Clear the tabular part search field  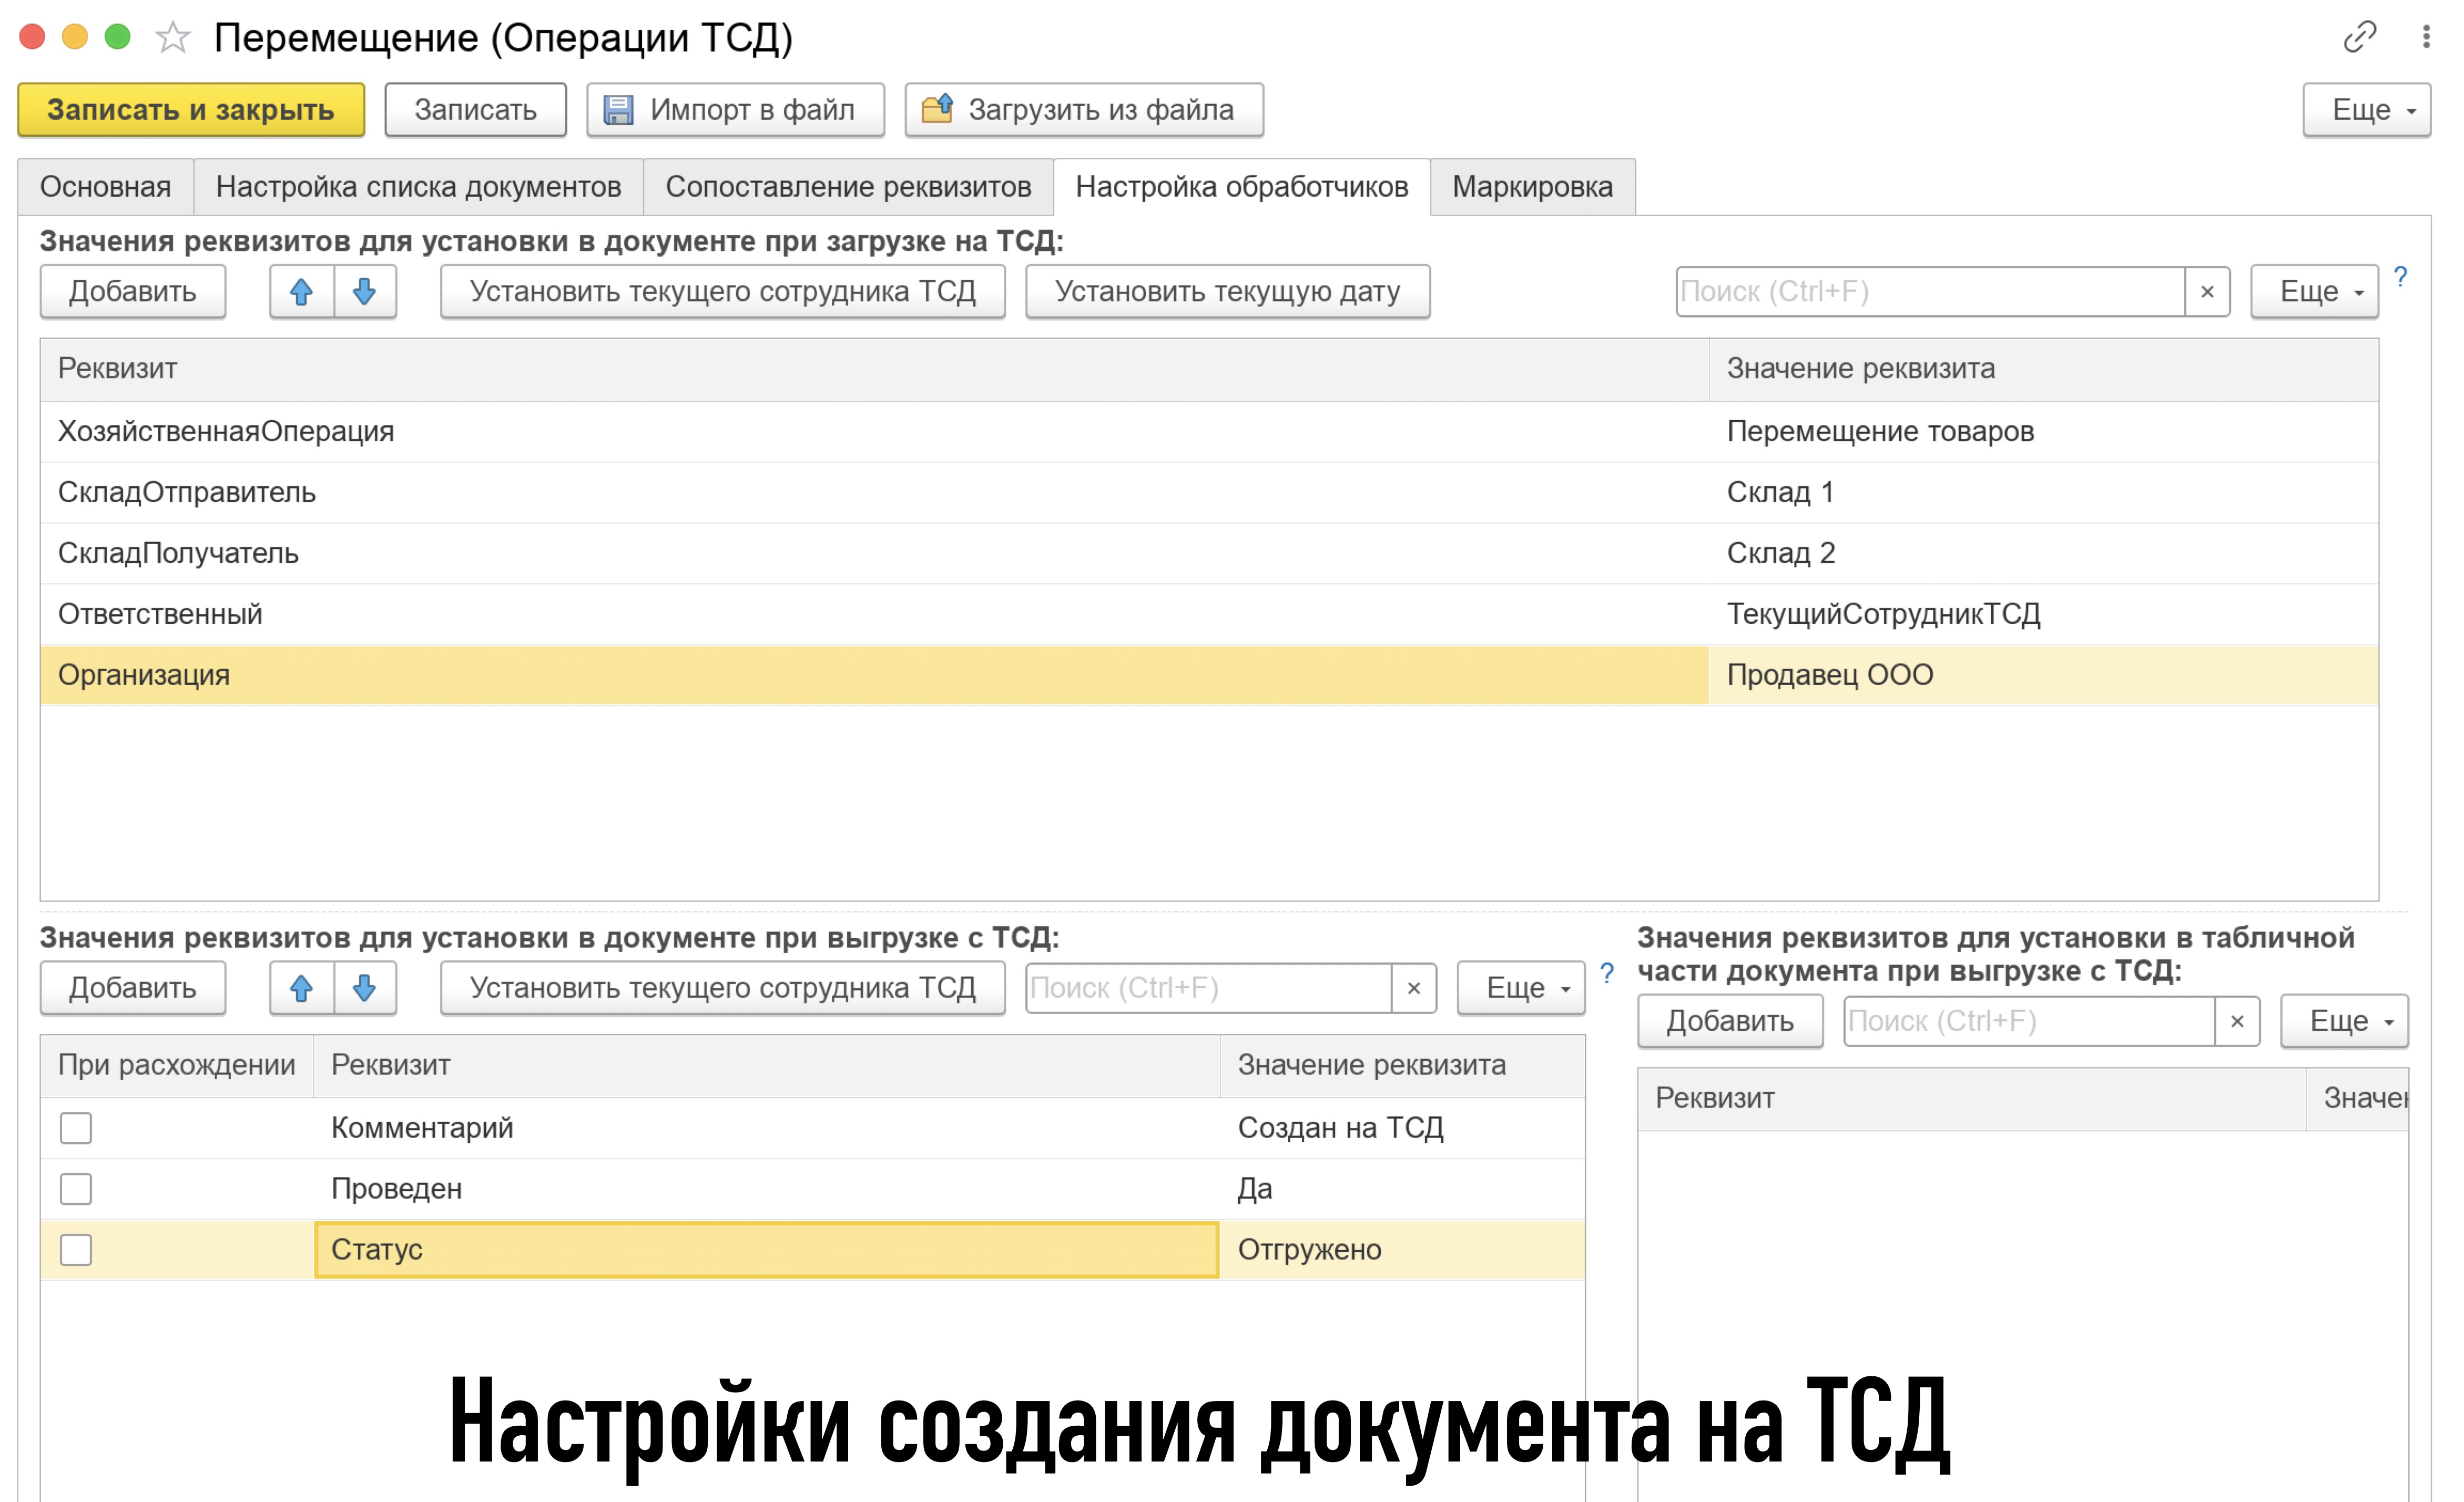point(2238,1021)
